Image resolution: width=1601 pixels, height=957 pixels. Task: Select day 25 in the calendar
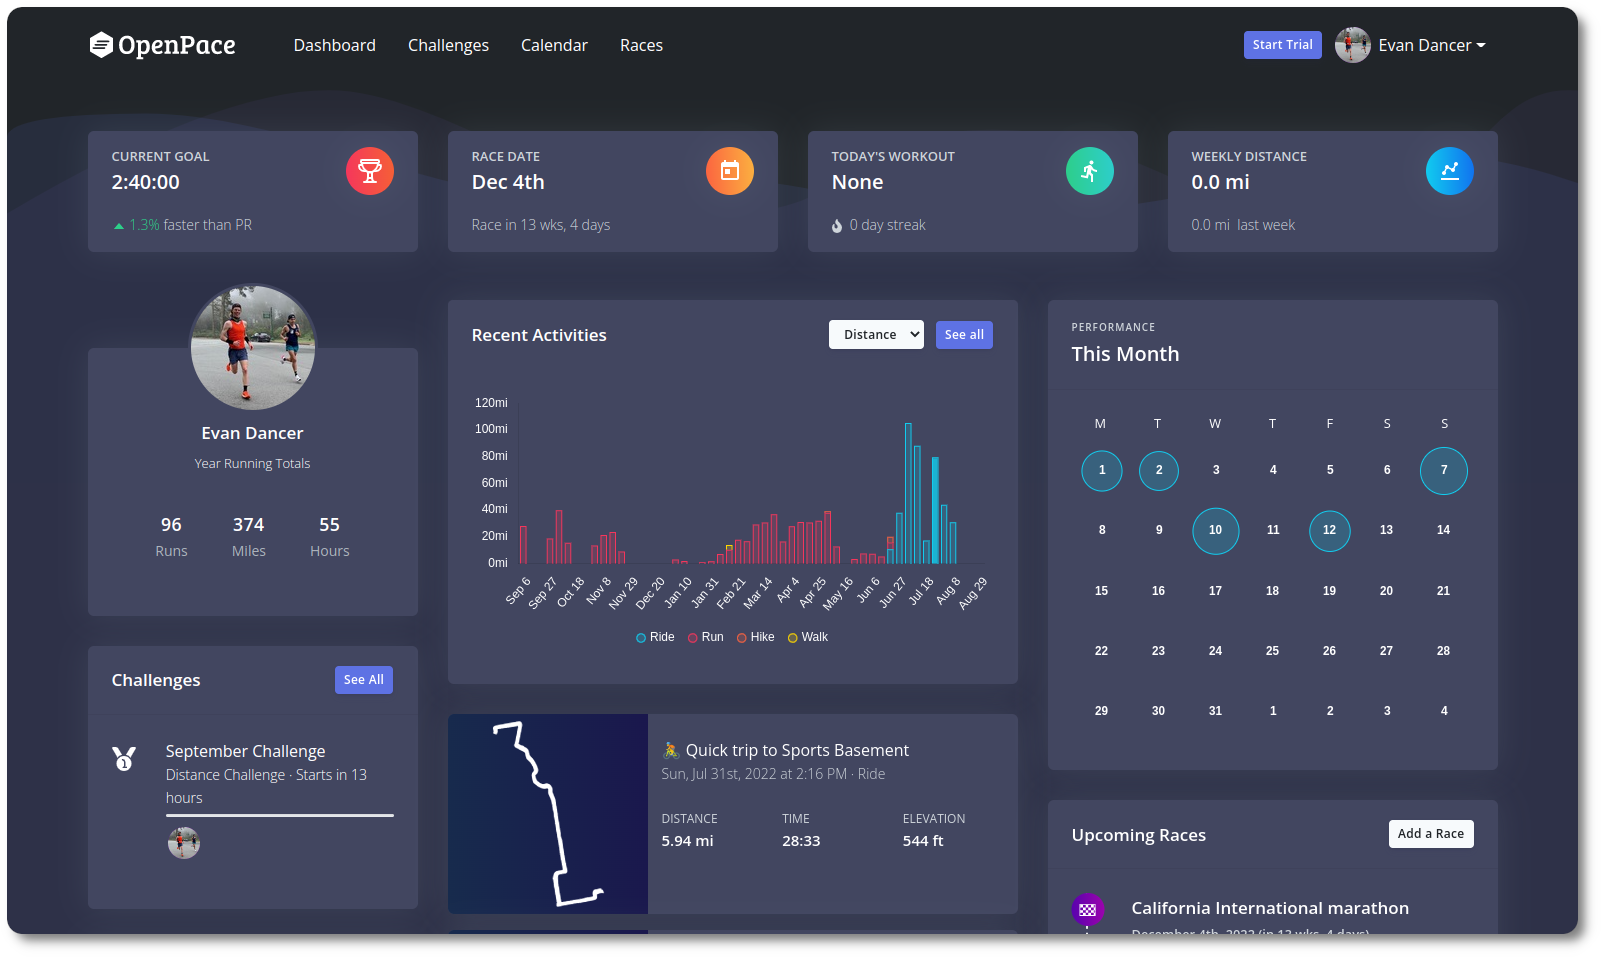1272,651
